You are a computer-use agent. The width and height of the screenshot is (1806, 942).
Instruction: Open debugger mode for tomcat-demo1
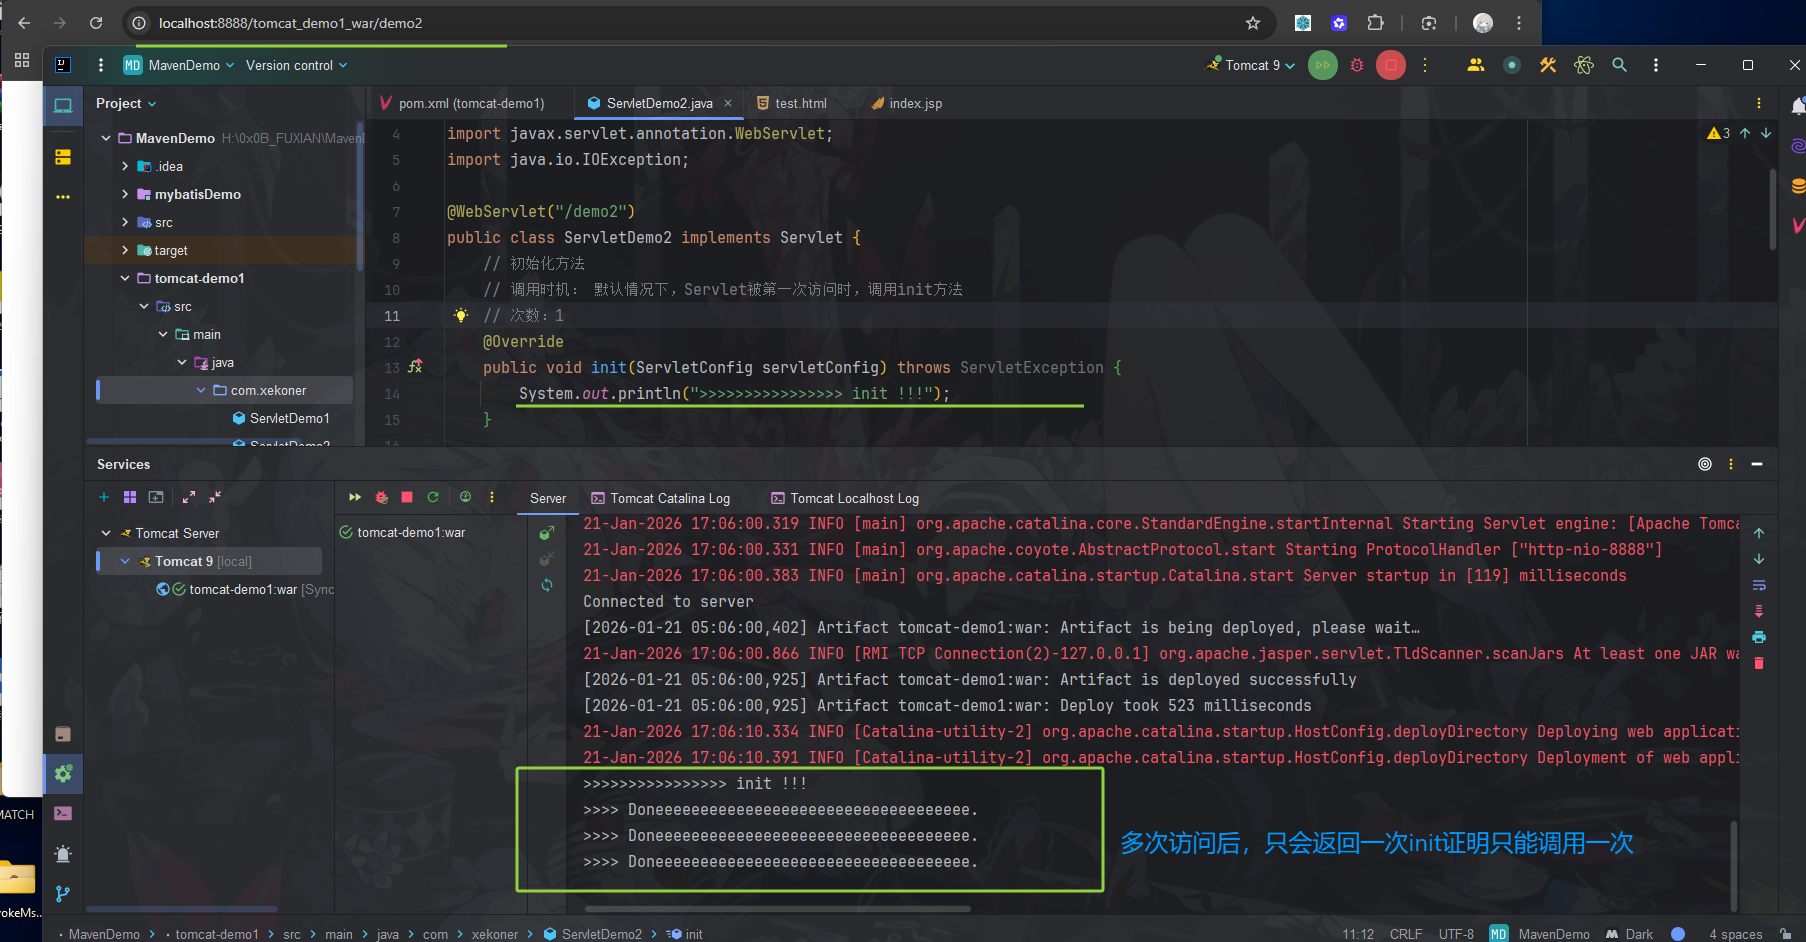[x=381, y=497]
